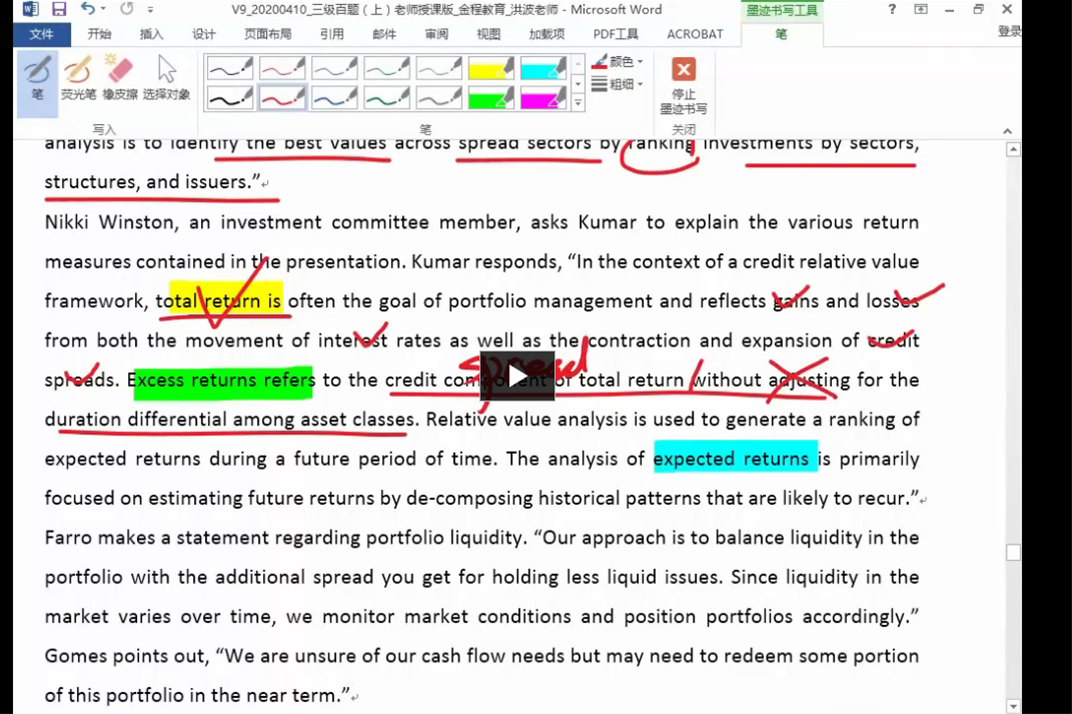
Task: Play the video using center play button
Action: click(x=517, y=377)
